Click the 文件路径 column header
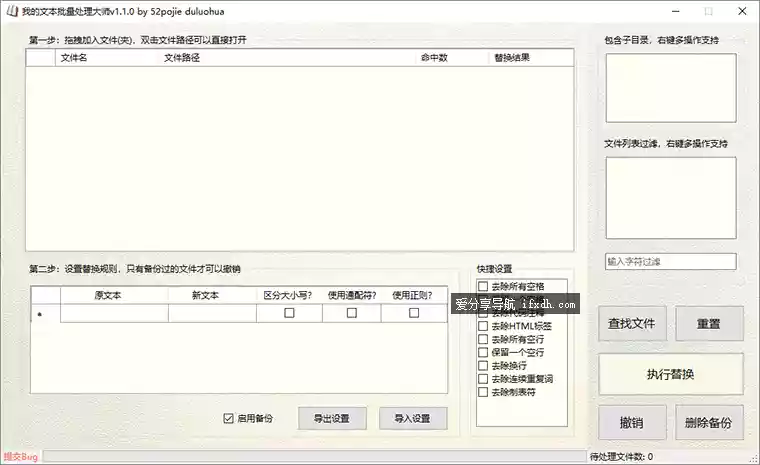The height and width of the screenshot is (465, 760). (287, 58)
